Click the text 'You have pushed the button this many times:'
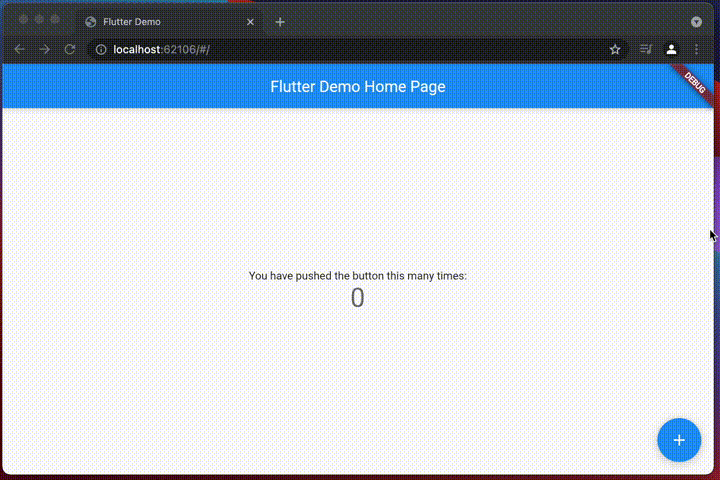The height and width of the screenshot is (480, 720). point(358,276)
